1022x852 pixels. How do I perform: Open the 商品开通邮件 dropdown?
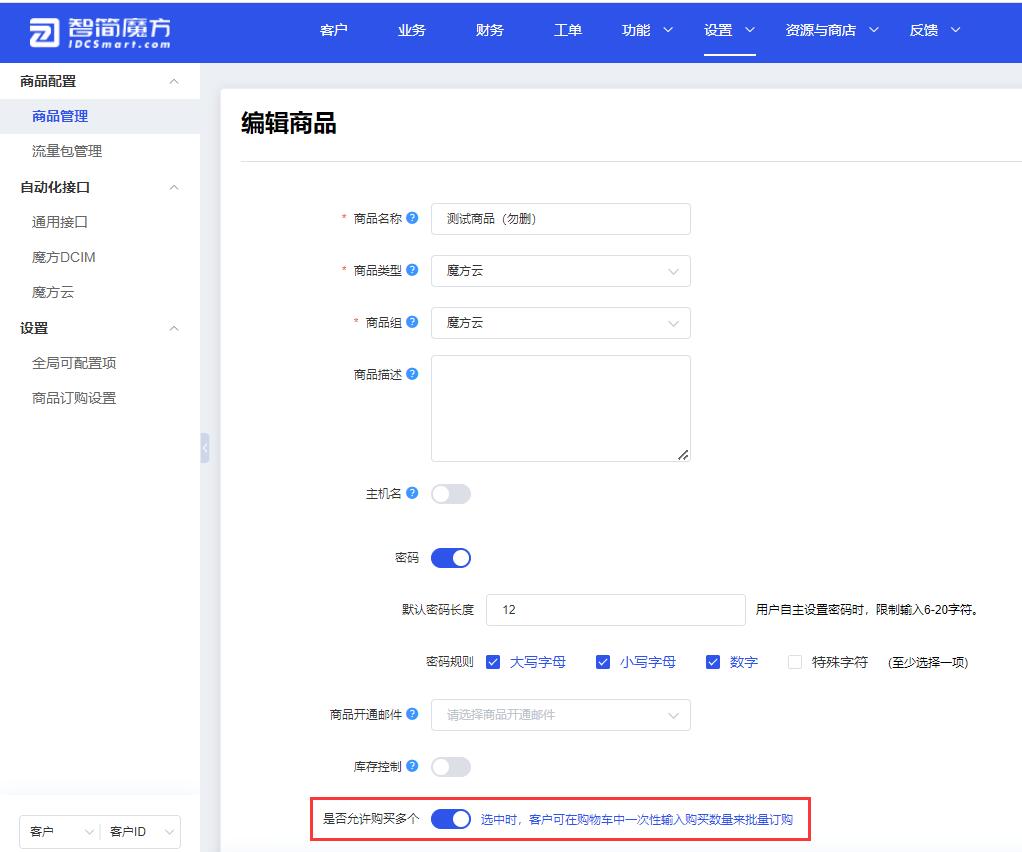[561, 715]
